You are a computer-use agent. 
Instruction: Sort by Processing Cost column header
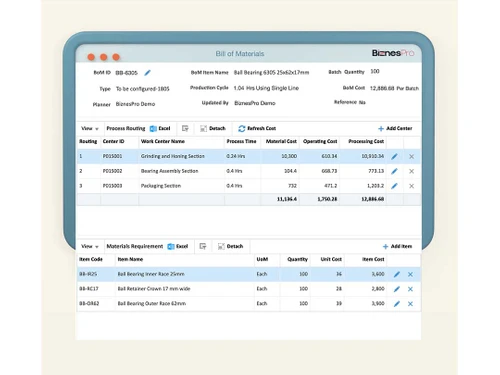pos(366,141)
